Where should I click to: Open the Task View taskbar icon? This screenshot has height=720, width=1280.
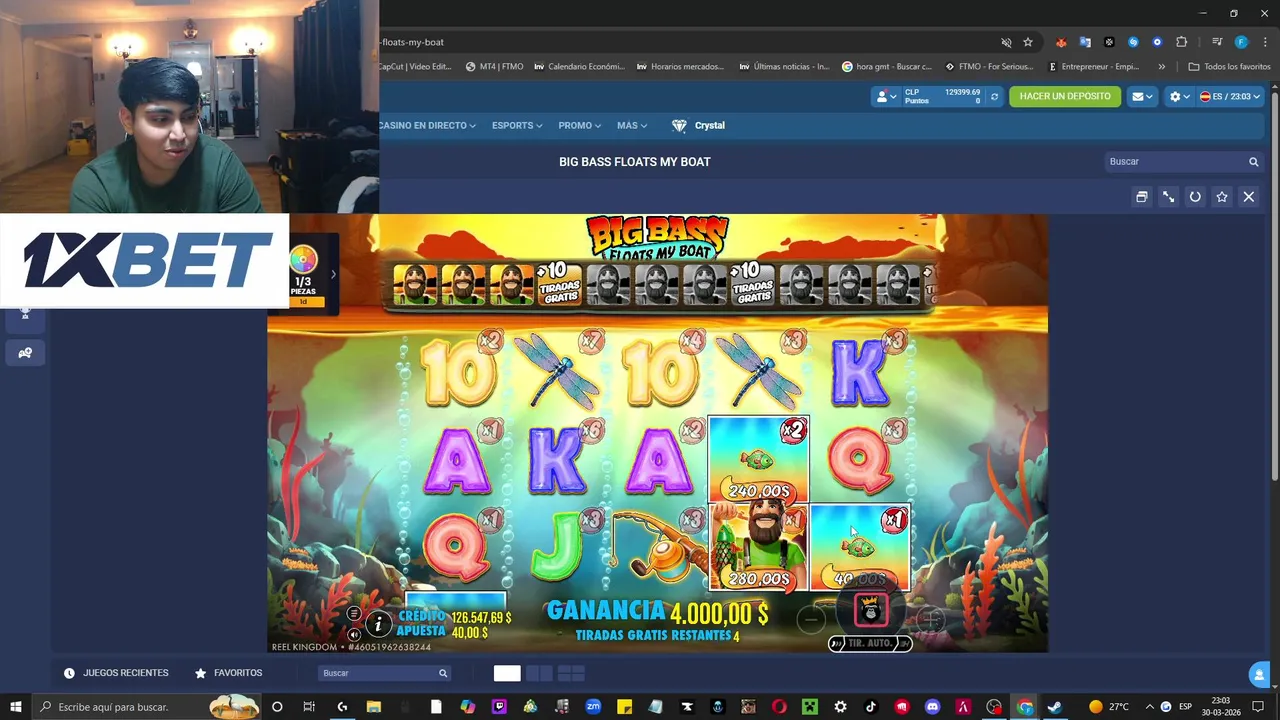pyautogui.click(x=309, y=707)
